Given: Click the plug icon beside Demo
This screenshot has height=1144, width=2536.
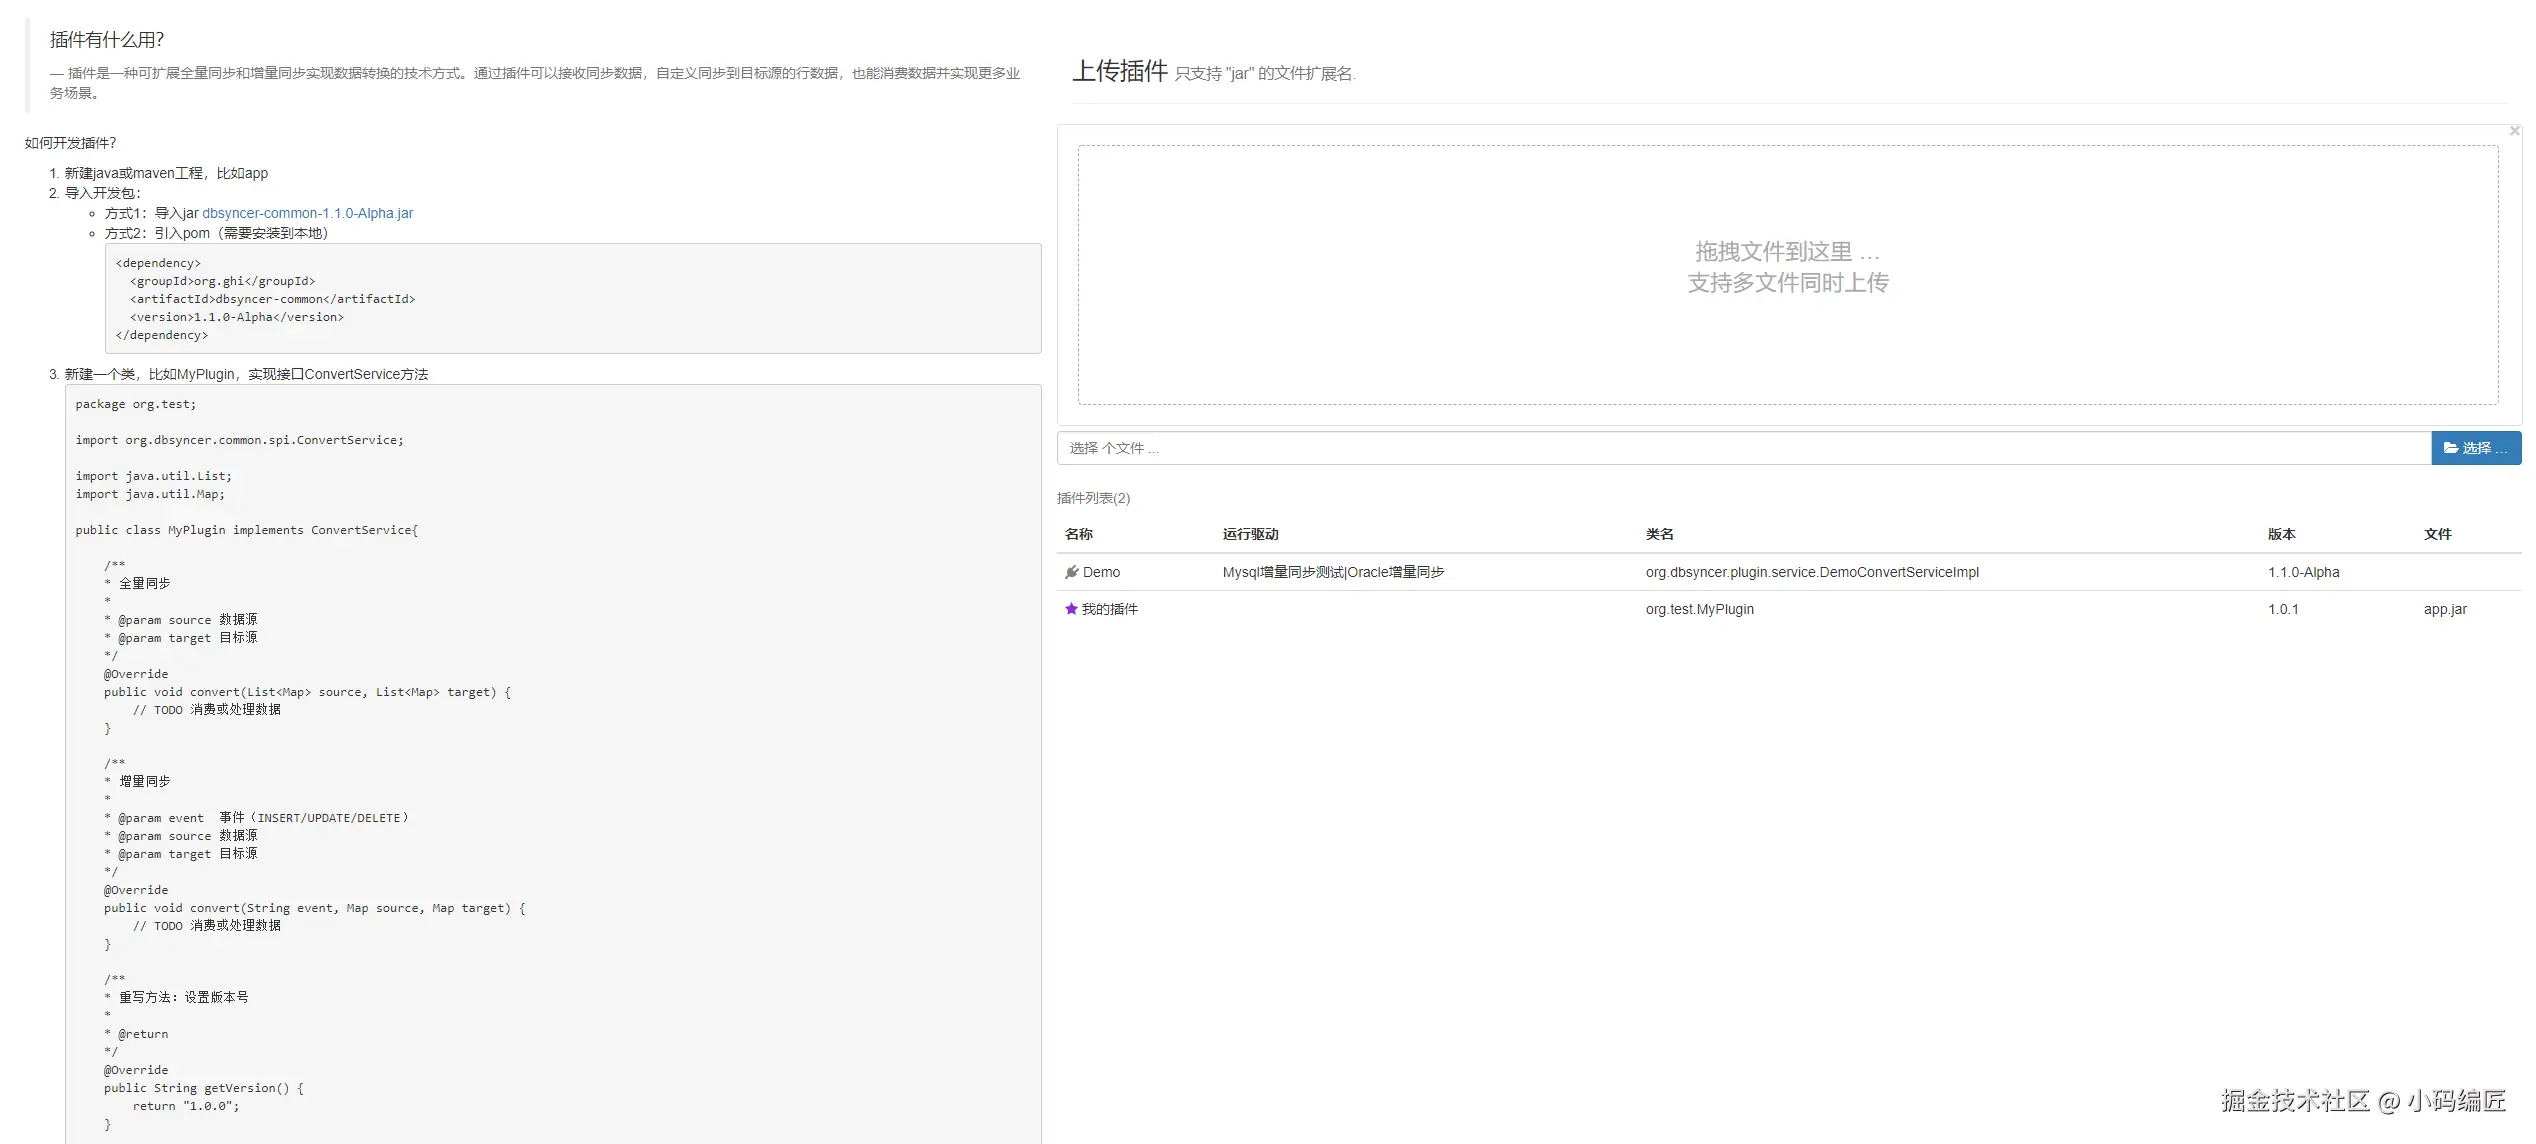Looking at the screenshot, I should (x=1071, y=572).
